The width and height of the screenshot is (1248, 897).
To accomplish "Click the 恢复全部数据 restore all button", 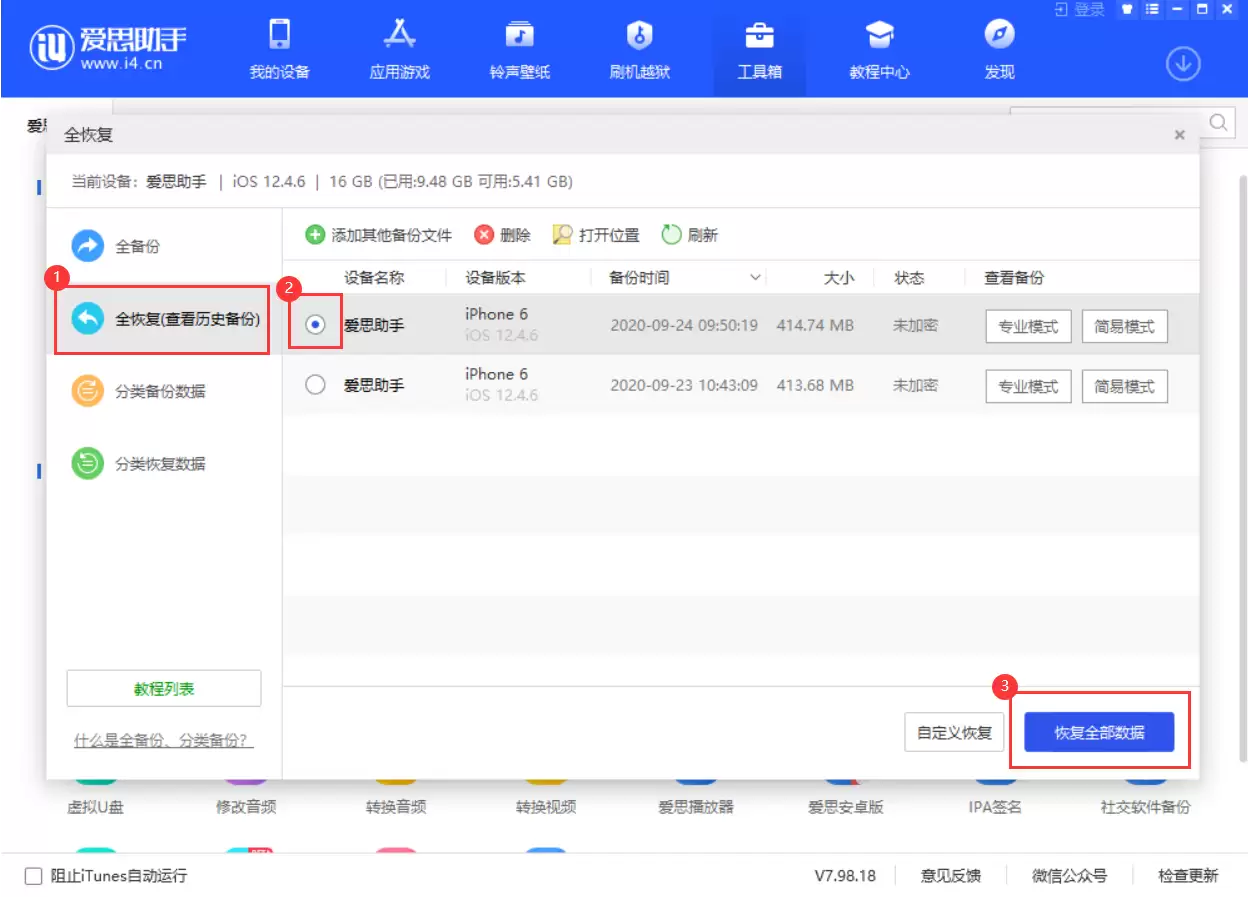I will click(x=1099, y=733).
